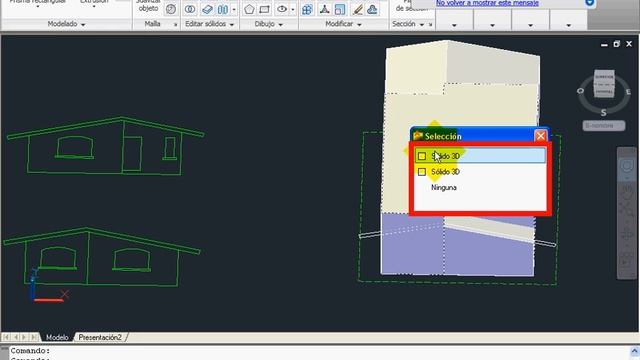Click the blue circular icon above the ribbon
Screen dimensions: 640x360
pyautogui.click(x=589, y=2)
